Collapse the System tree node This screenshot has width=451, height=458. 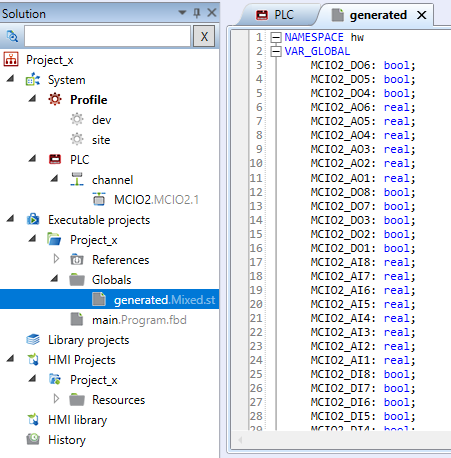[x=11, y=79]
